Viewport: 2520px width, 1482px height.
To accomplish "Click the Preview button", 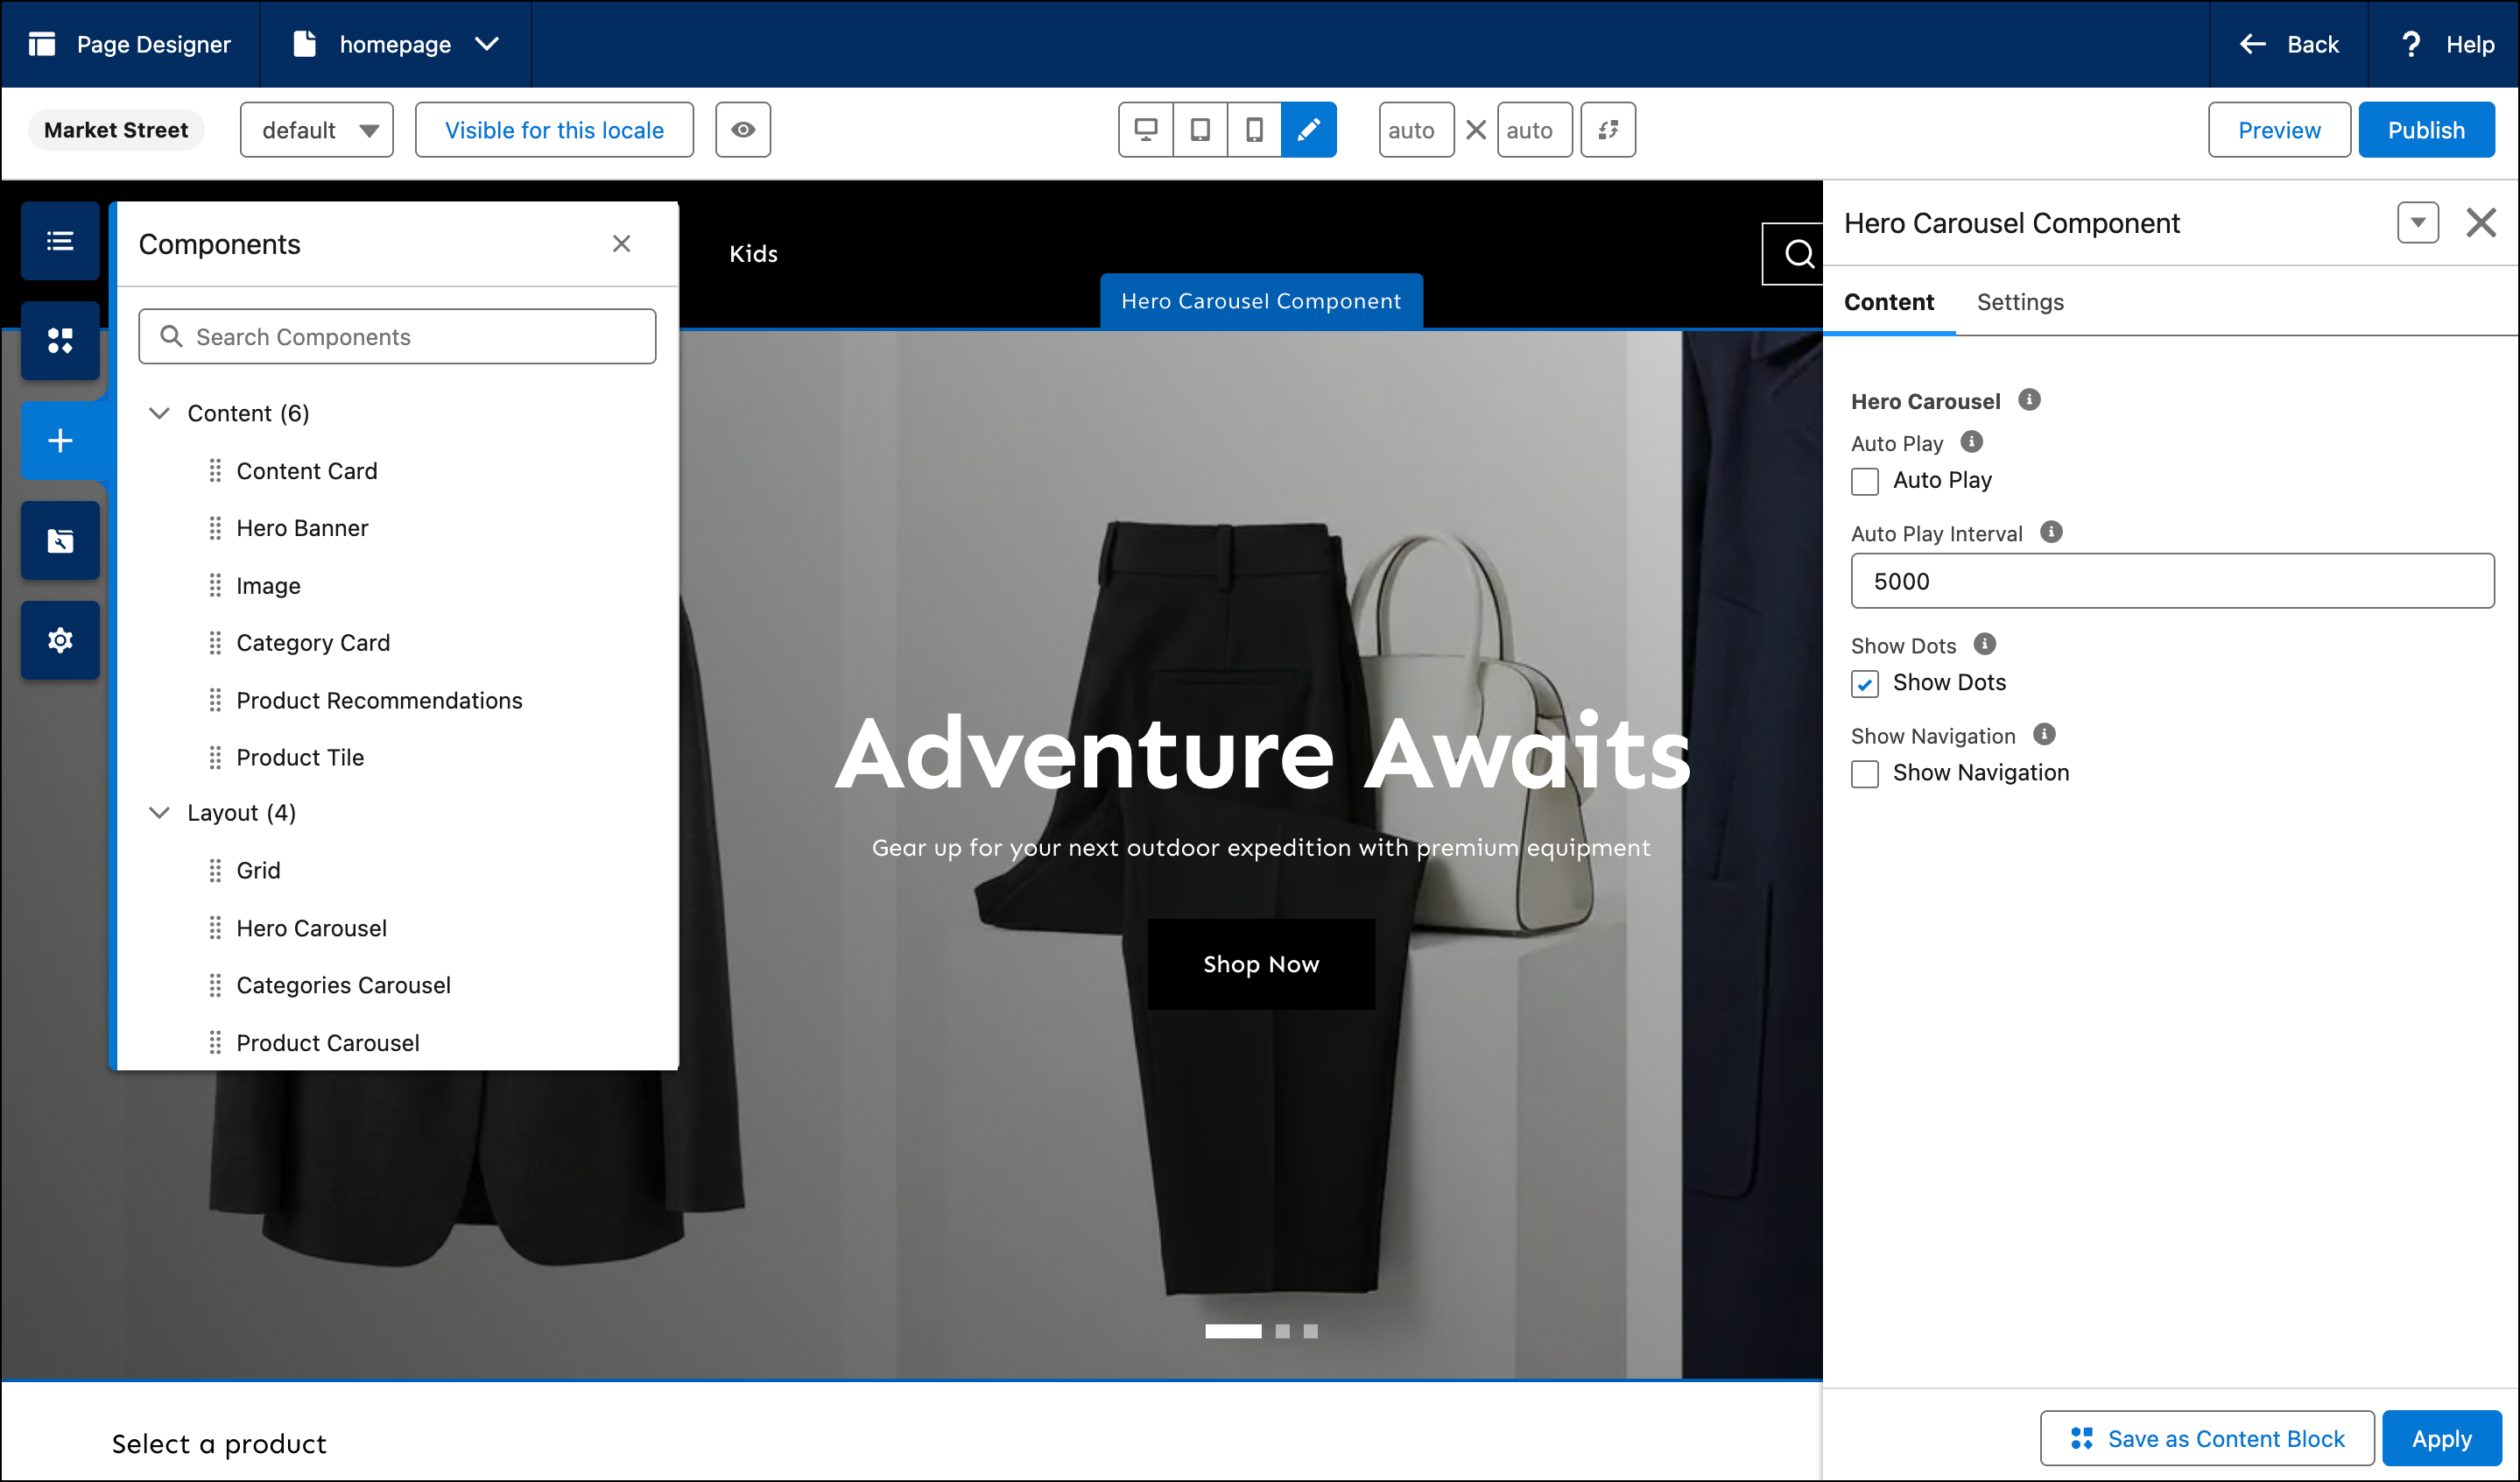I will pos(2279,130).
